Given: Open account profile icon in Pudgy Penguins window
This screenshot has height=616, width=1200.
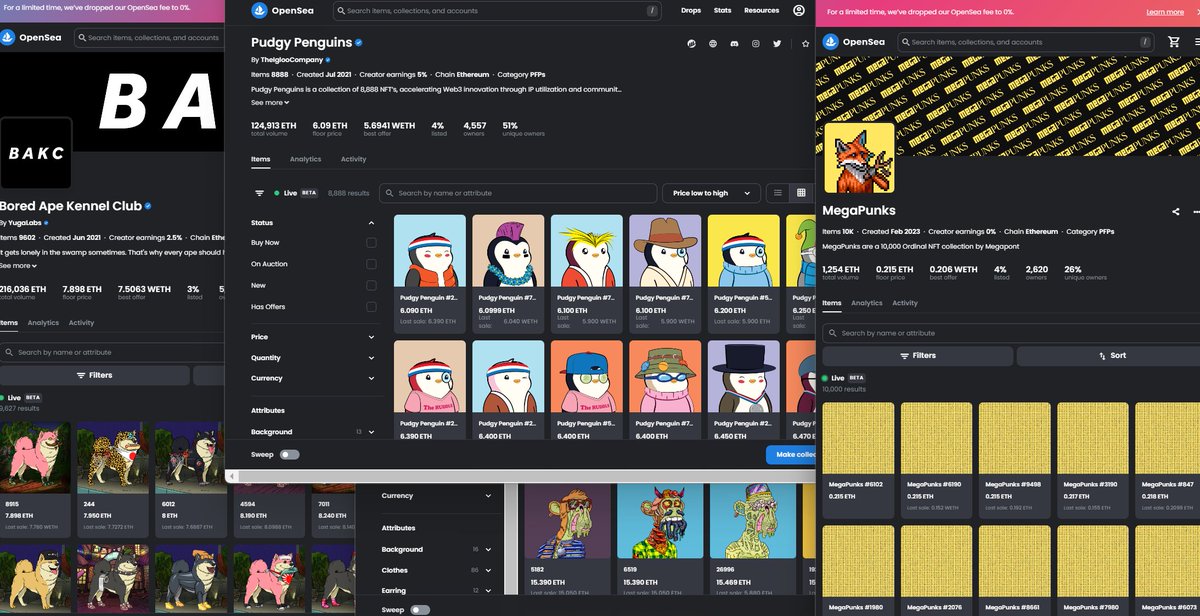Looking at the screenshot, I should [x=799, y=10].
